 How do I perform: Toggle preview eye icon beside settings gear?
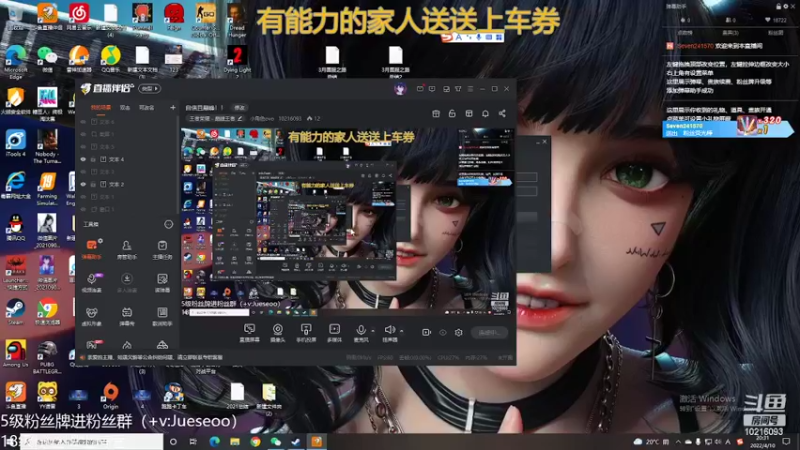point(442,333)
